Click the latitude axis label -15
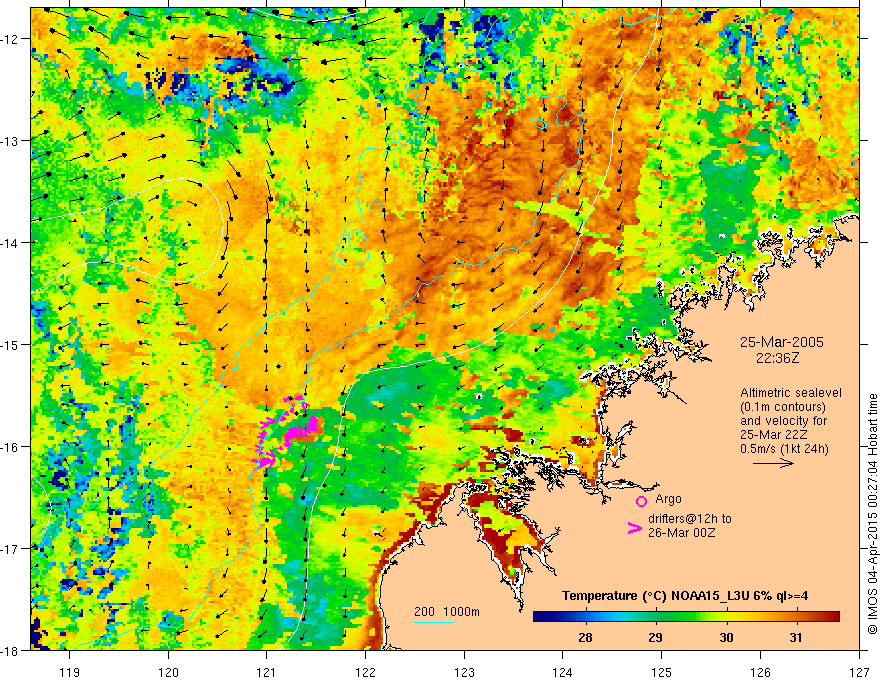The width and height of the screenshot is (880, 680). 10,344
